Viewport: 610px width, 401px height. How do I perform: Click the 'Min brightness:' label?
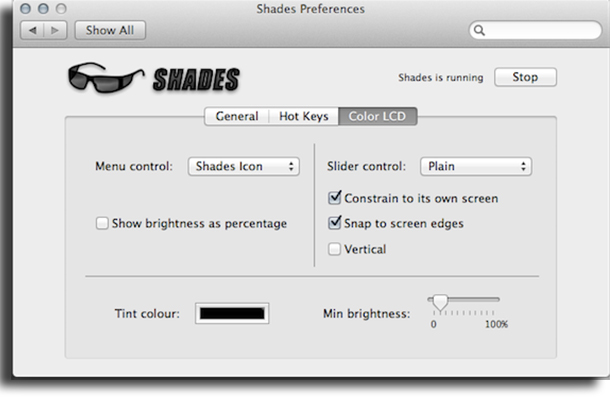click(x=366, y=313)
